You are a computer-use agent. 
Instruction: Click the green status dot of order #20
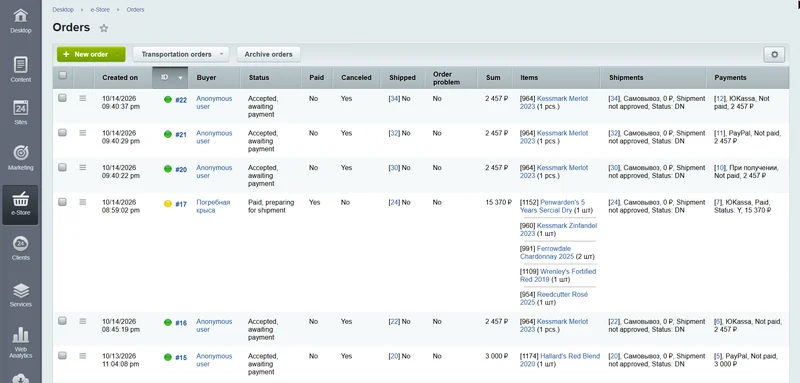coord(167,169)
